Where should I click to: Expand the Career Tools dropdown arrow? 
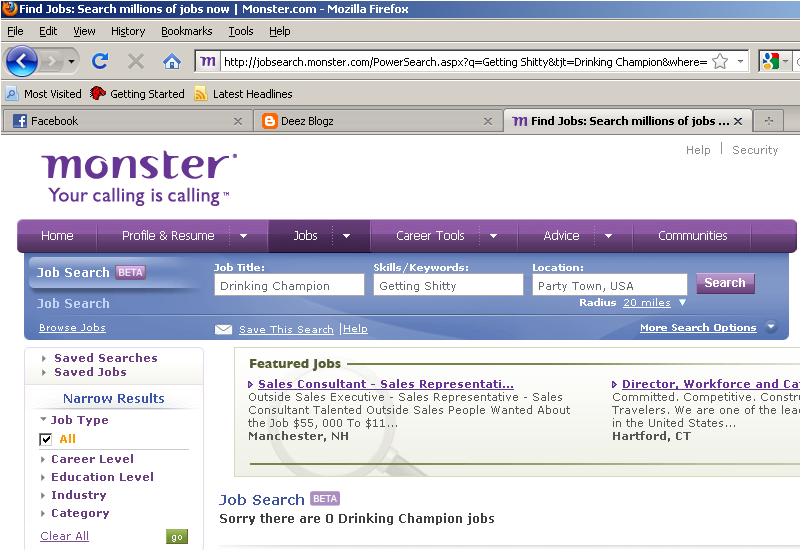pos(494,236)
